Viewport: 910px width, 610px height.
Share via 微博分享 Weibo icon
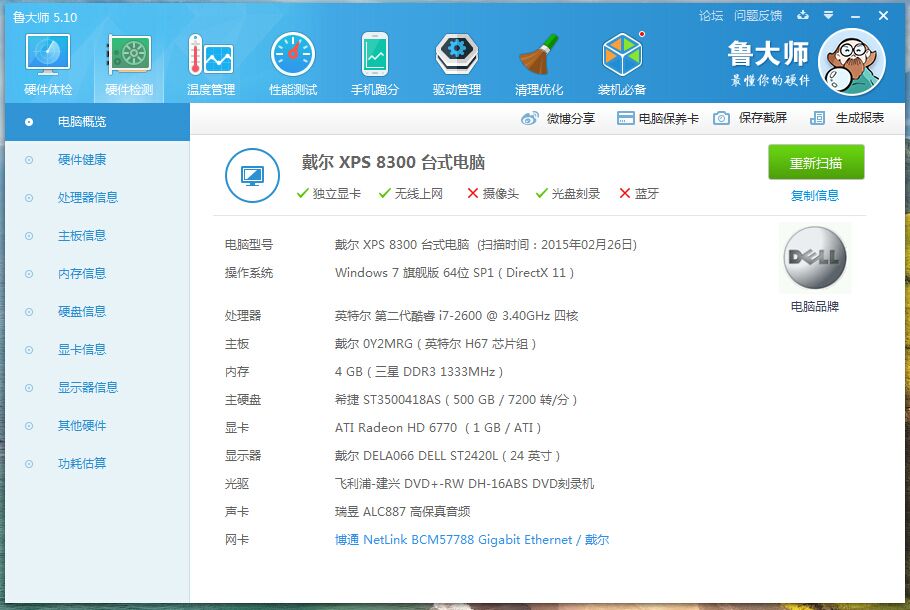(x=558, y=118)
